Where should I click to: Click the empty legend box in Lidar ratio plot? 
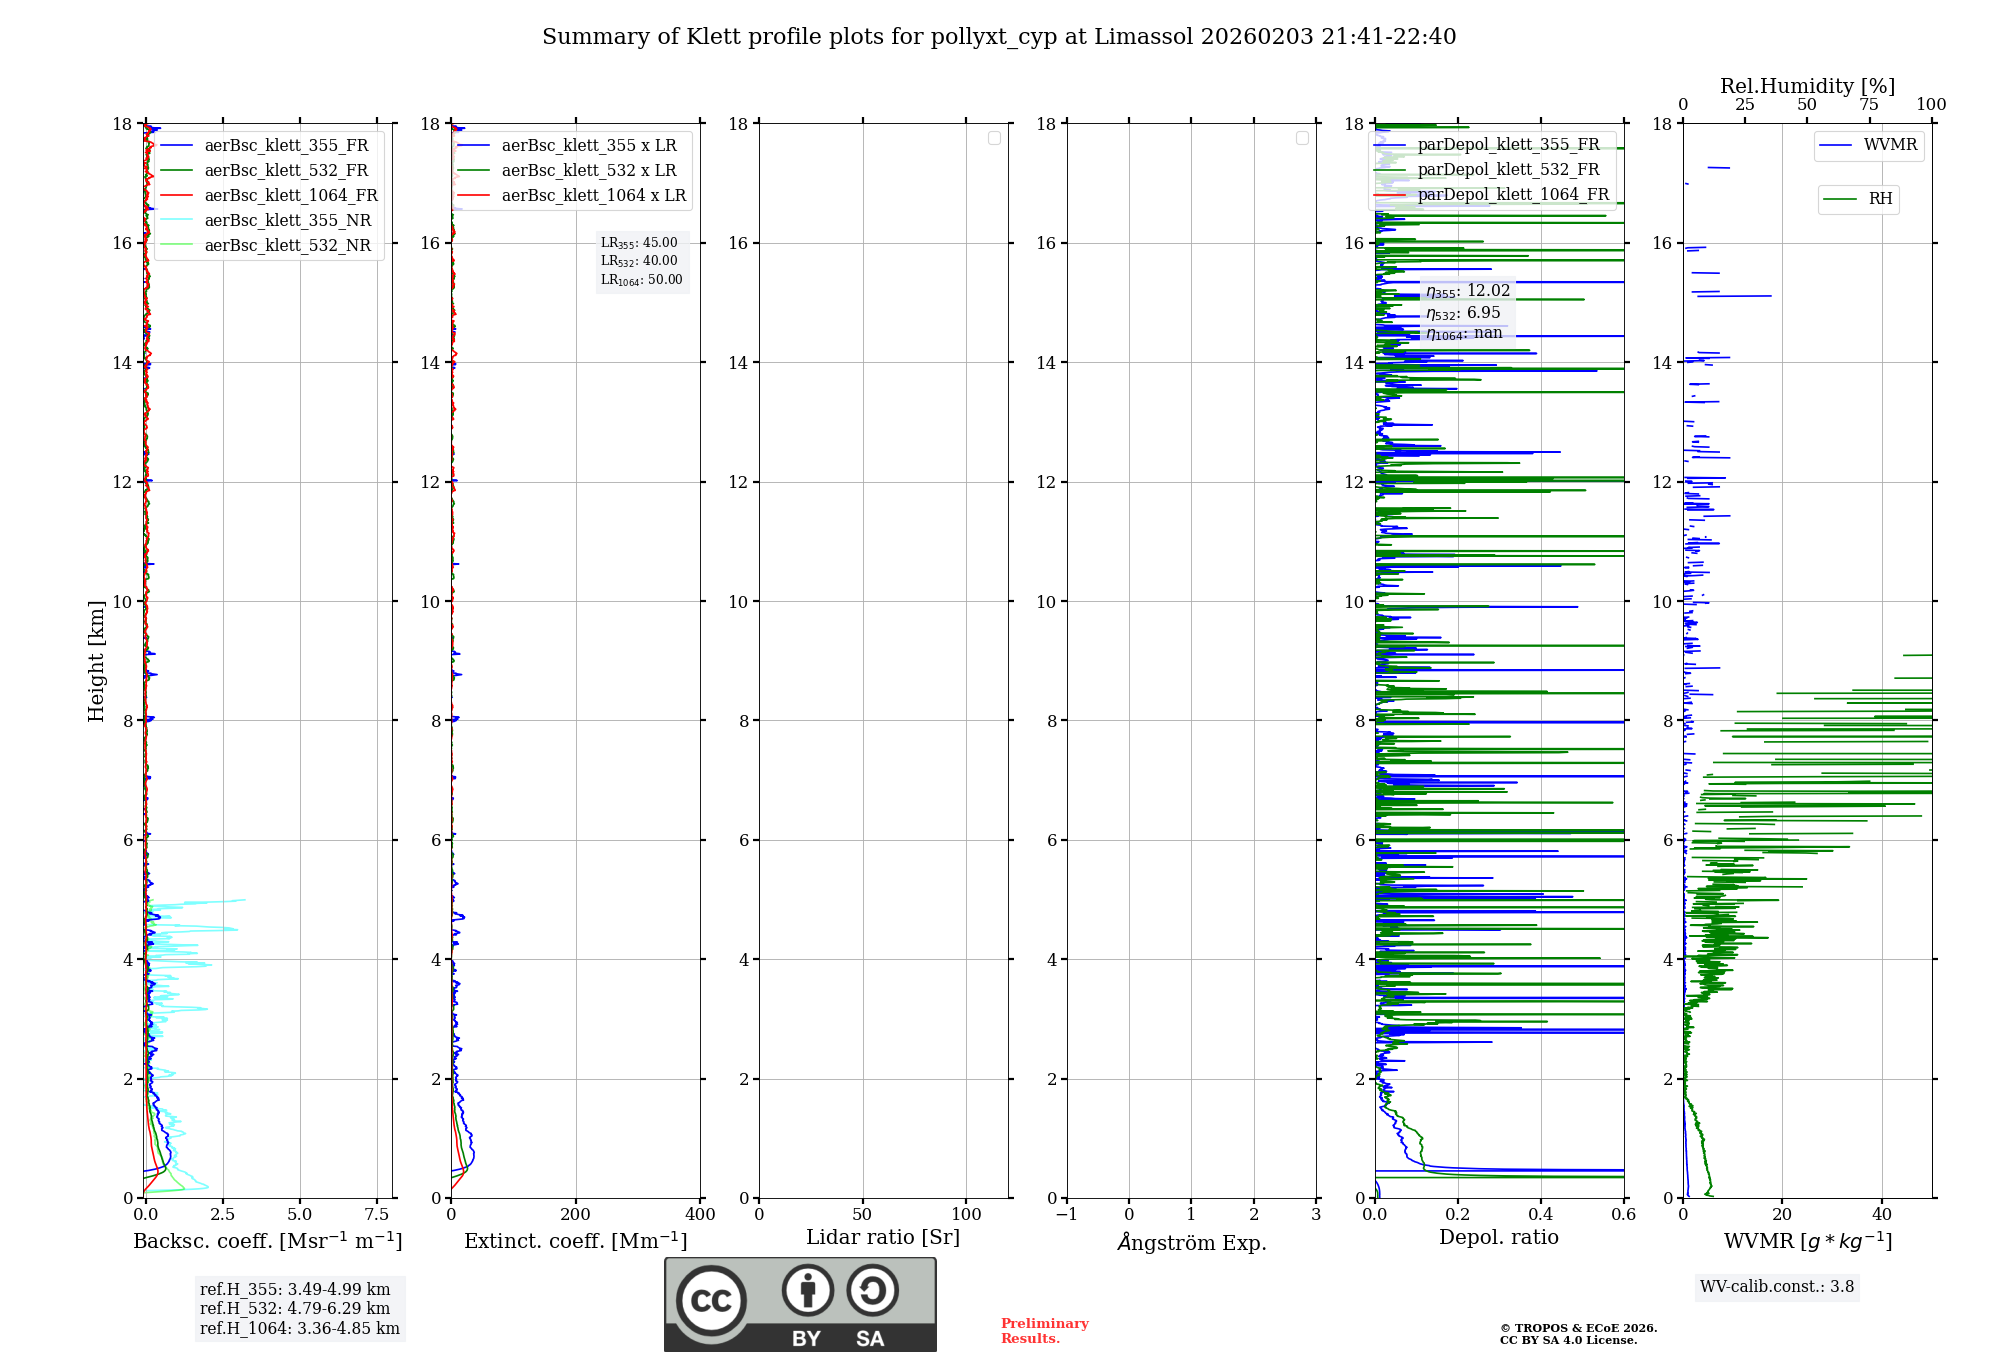994,138
